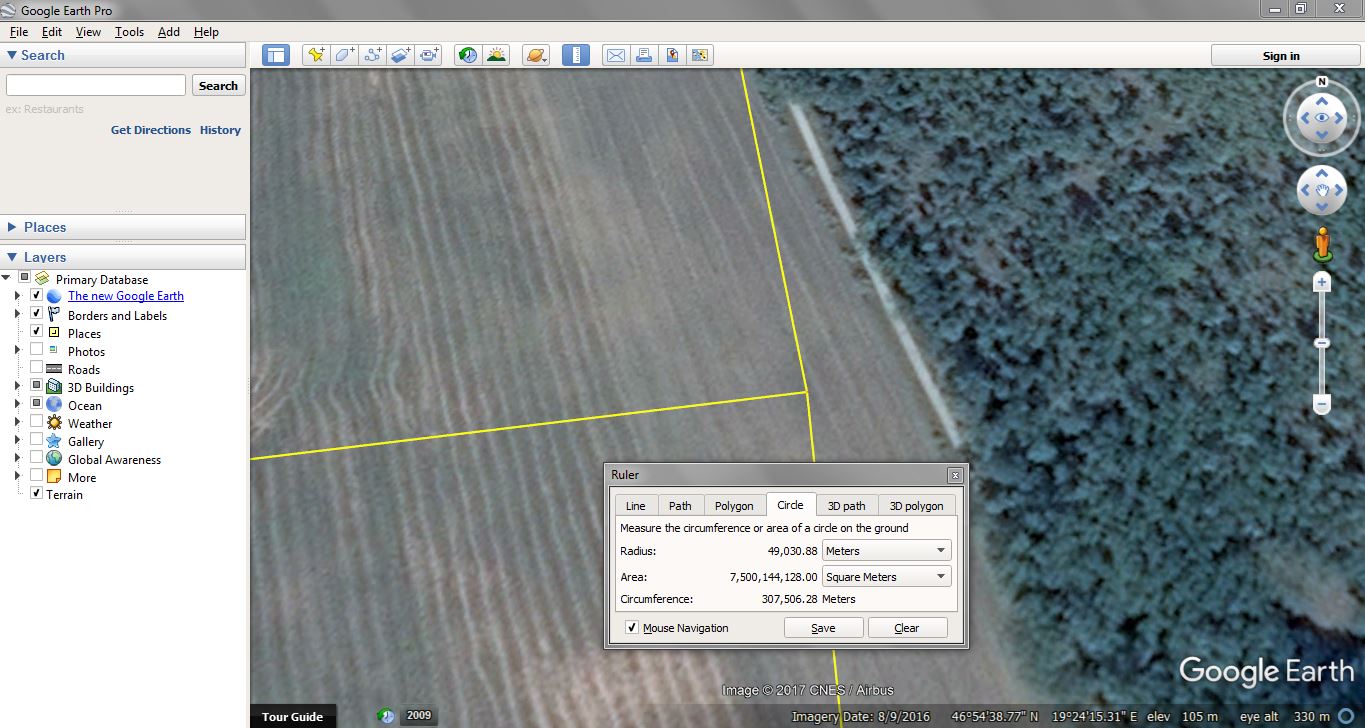This screenshot has height=728, width=1365.
Task: Select the Add Image Overlay icon
Action: [401, 55]
